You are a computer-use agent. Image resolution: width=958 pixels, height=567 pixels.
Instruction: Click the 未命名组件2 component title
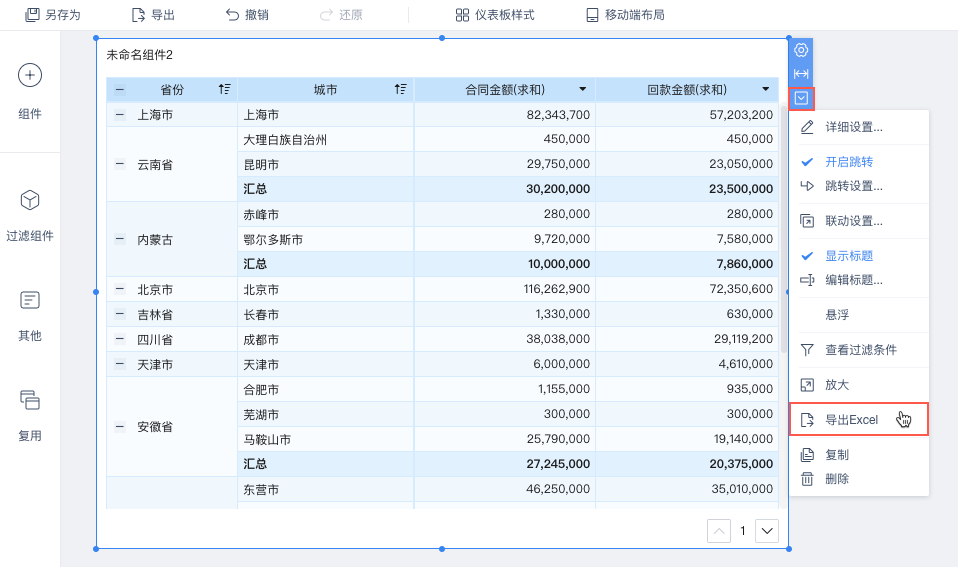click(140, 55)
